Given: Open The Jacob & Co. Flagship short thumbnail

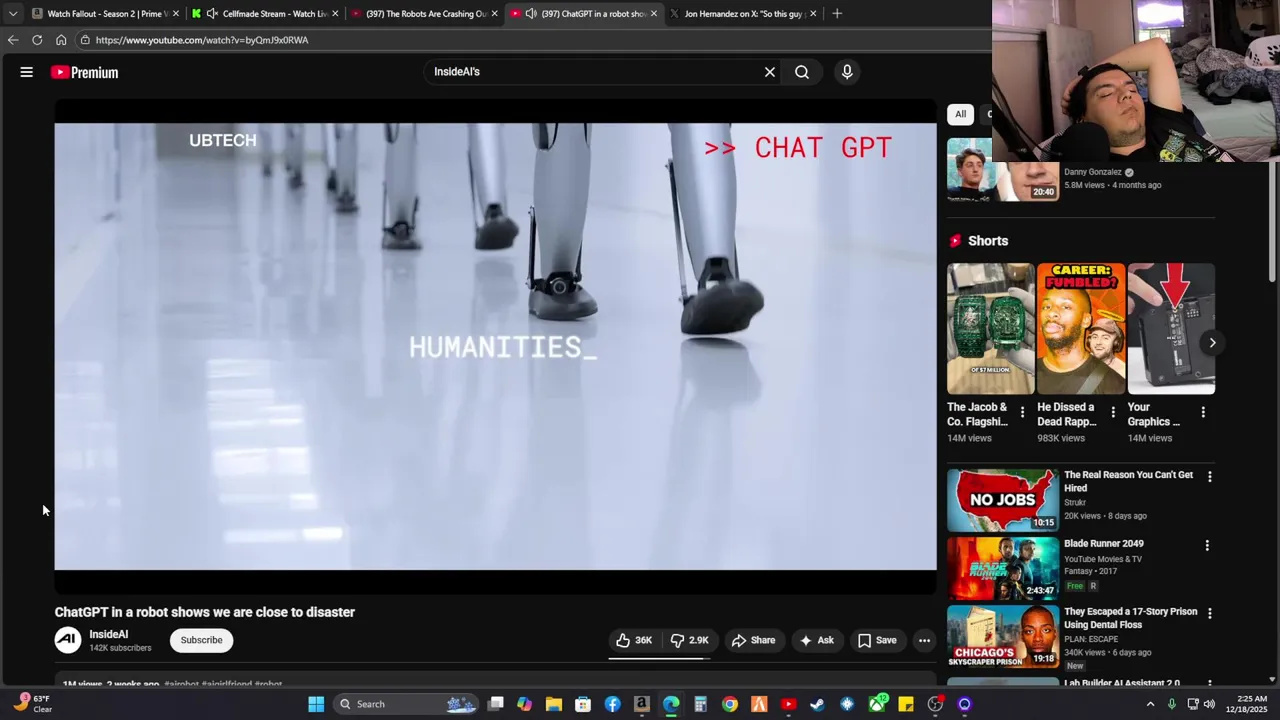Looking at the screenshot, I should click(991, 329).
